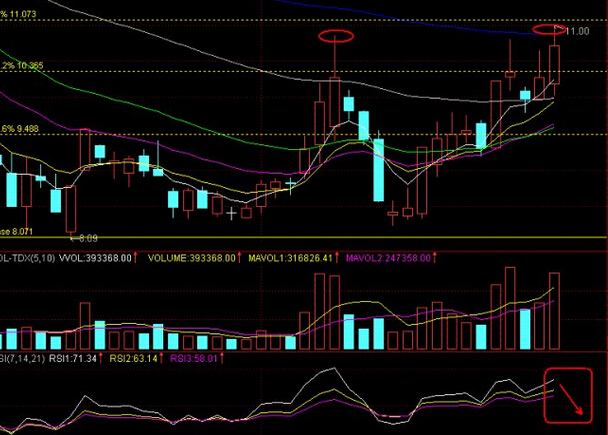
Task: Open the RSI(7,14,21) indicator label
Action: (x=20, y=357)
